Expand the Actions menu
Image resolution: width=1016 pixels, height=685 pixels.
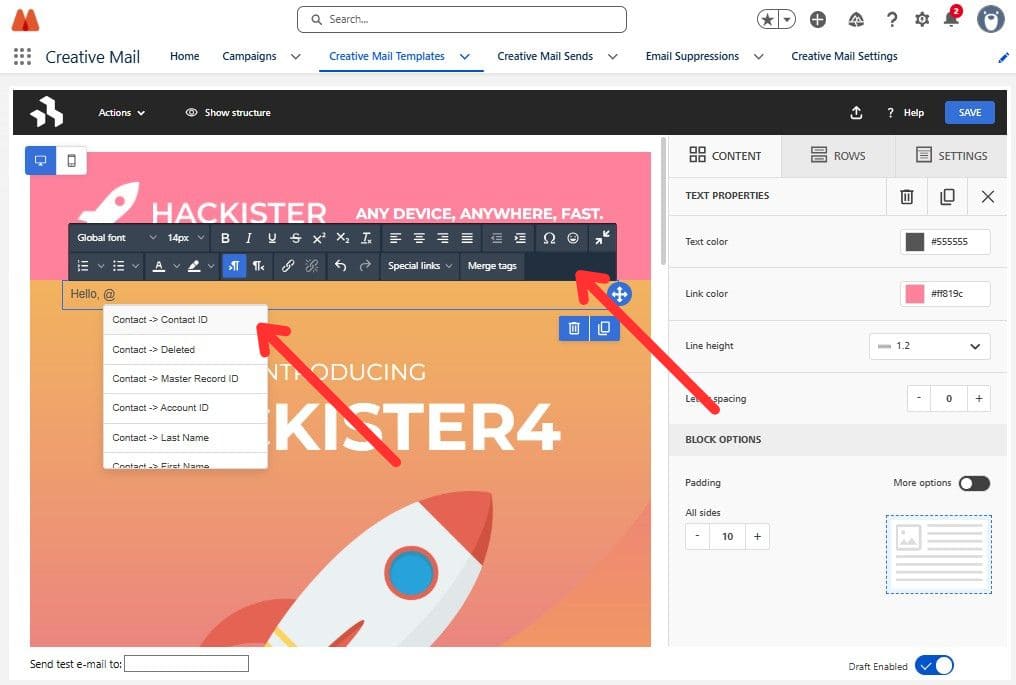click(121, 113)
